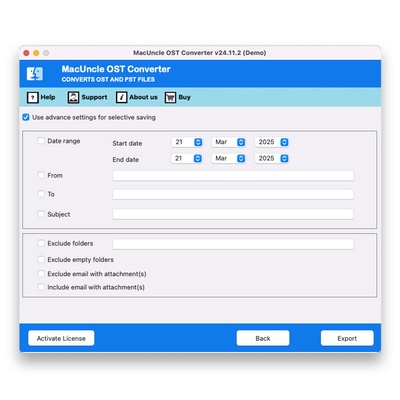Open the Start date day dropdown
The image size is (400, 400).
tap(187, 142)
